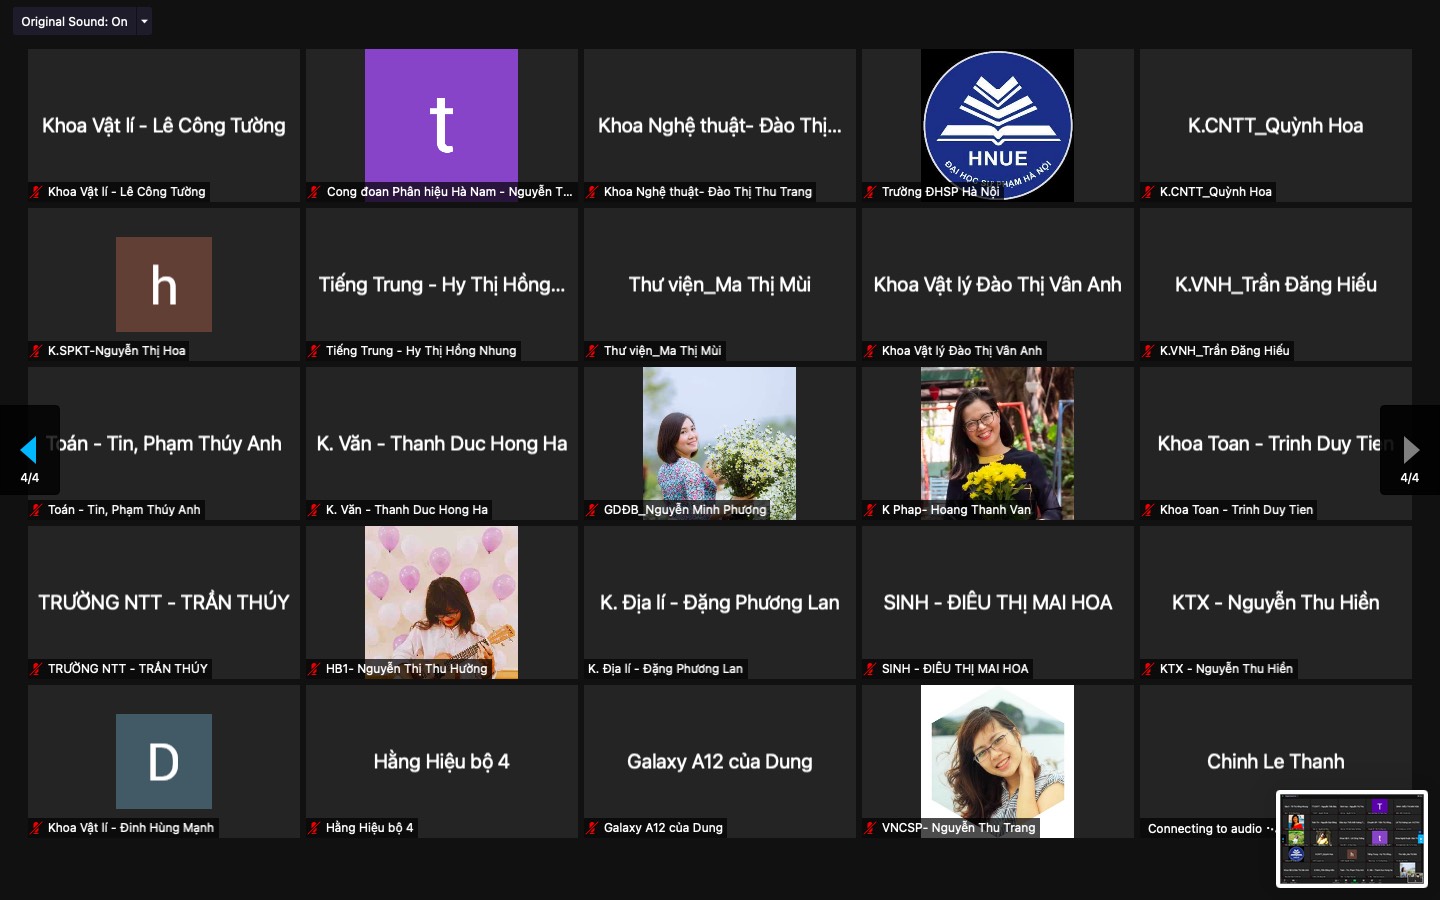Toggle the Original Sound: On button
The image size is (1440, 900).
(74, 21)
